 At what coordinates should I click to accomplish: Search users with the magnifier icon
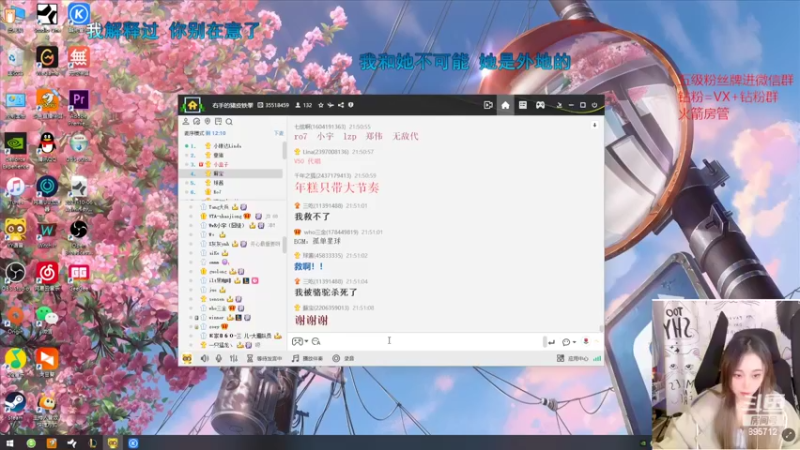click(x=229, y=121)
